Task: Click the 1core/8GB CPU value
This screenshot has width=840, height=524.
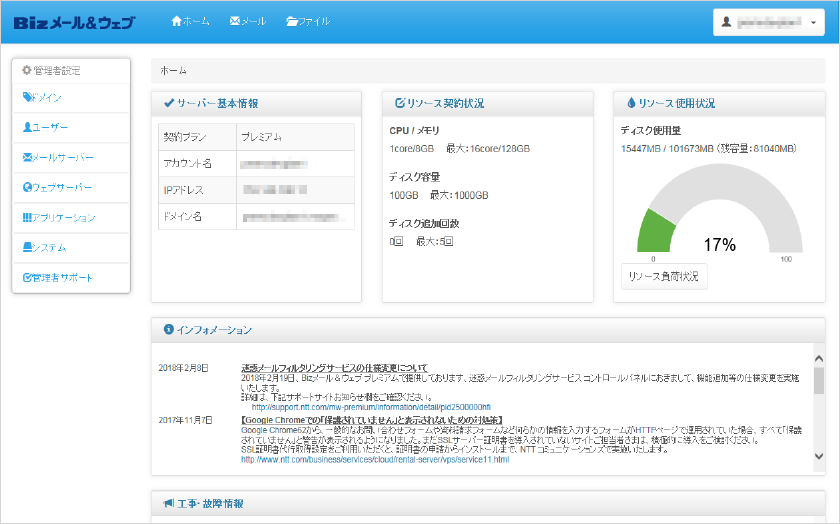Action: [x=411, y=148]
